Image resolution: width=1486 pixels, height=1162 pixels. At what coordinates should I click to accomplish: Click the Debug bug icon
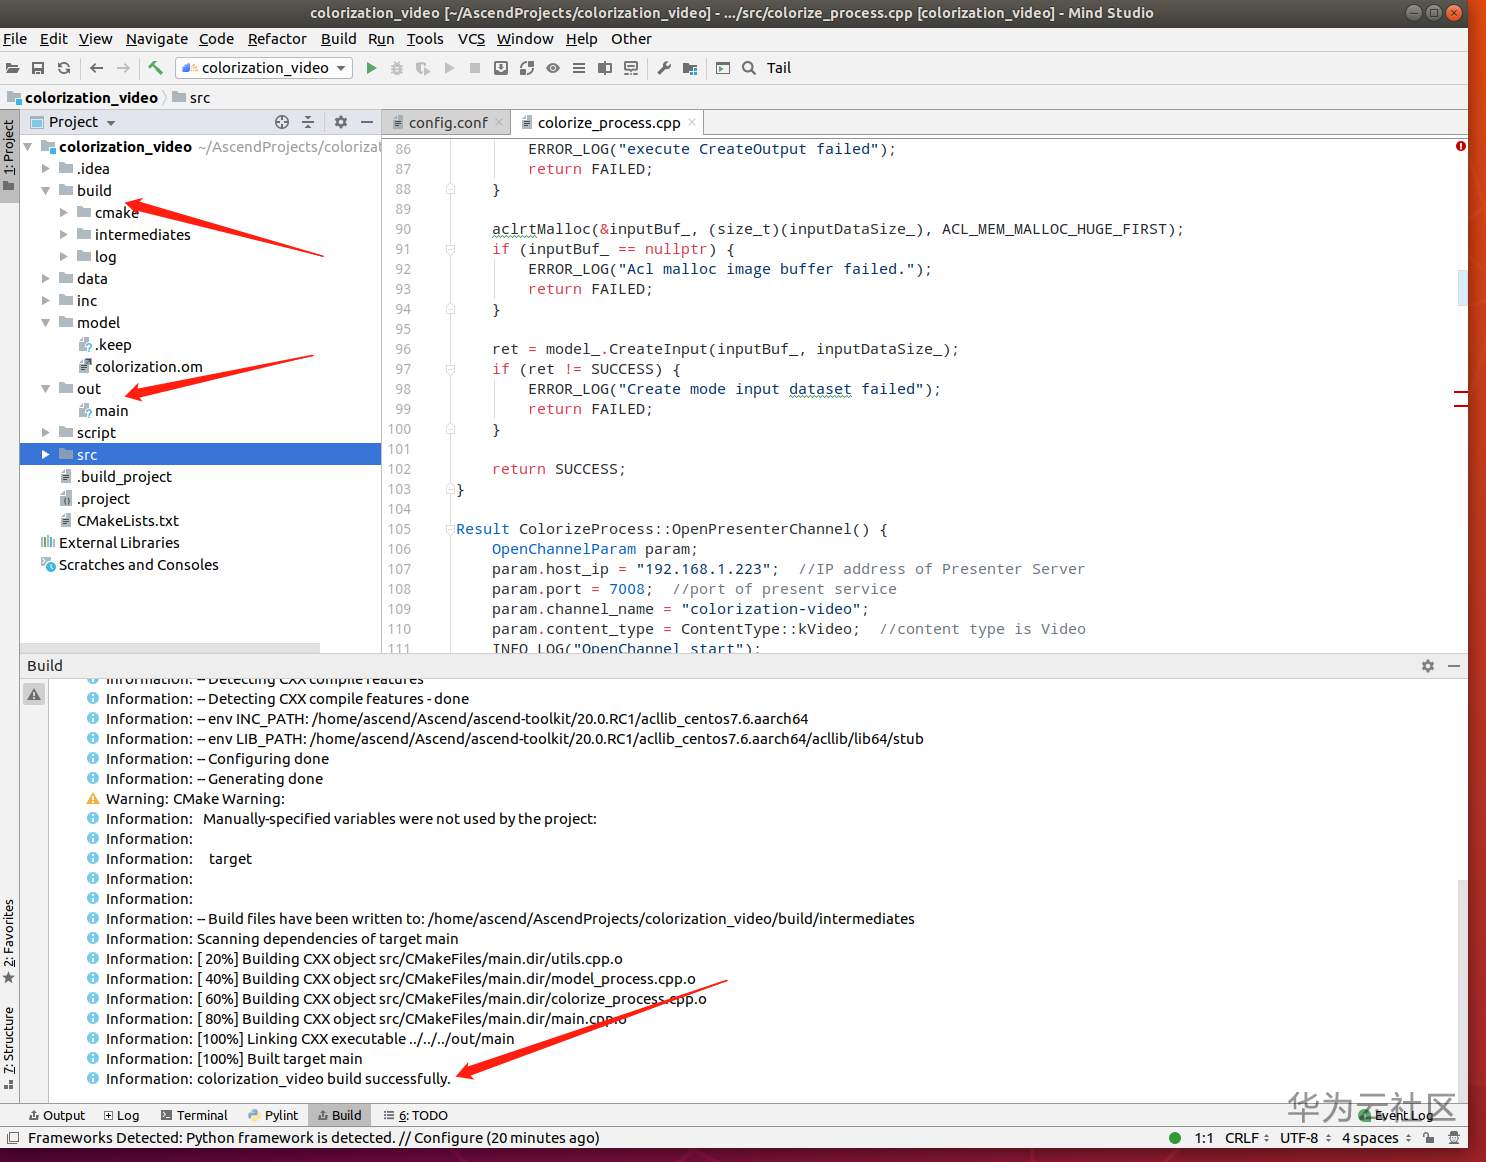[x=397, y=68]
